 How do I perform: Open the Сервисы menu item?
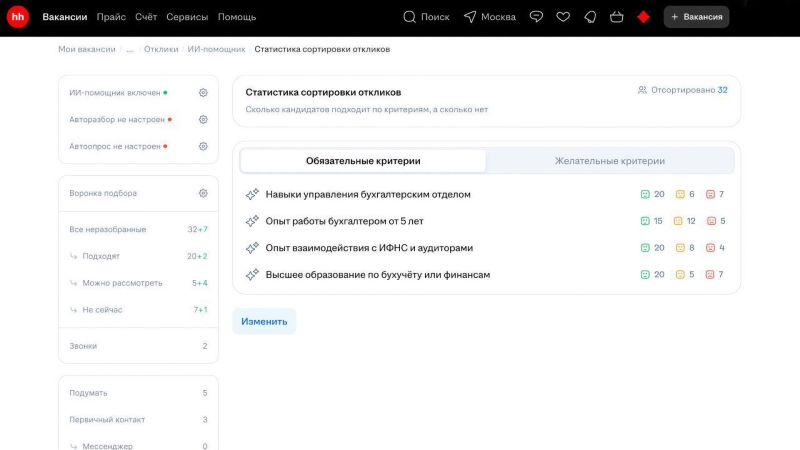(x=187, y=17)
